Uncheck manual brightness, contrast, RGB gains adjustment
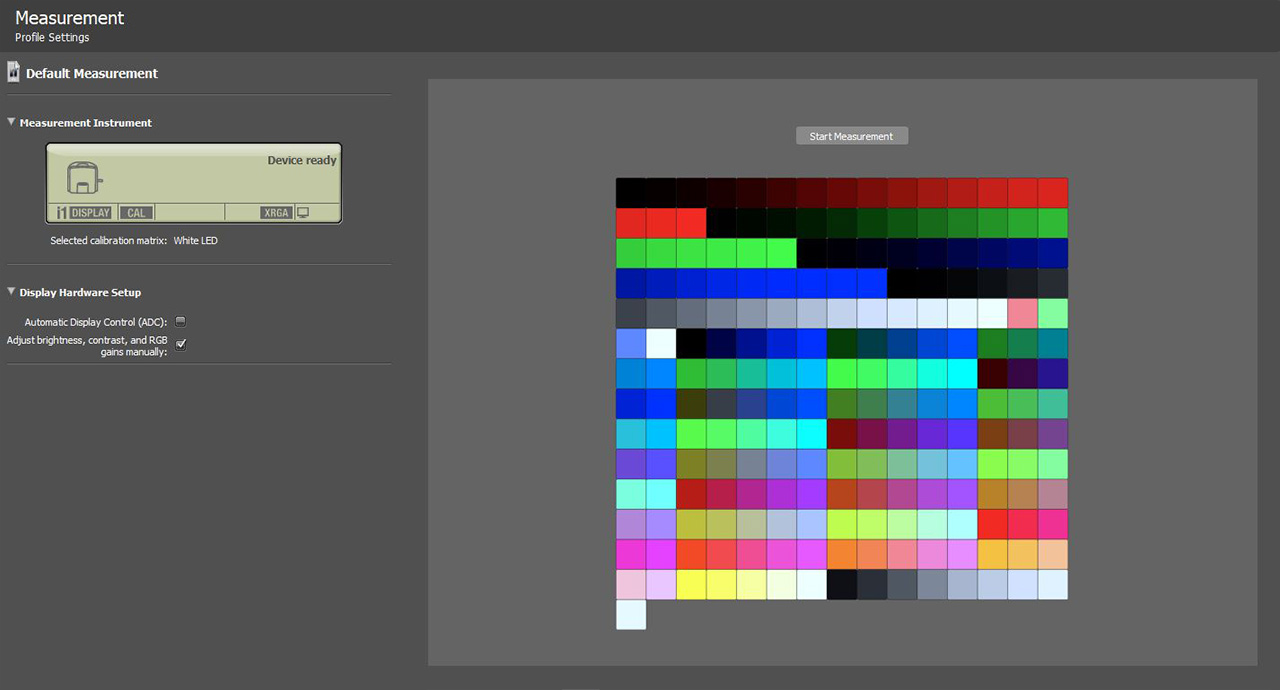Image resolution: width=1280 pixels, height=690 pixels. 181,344
